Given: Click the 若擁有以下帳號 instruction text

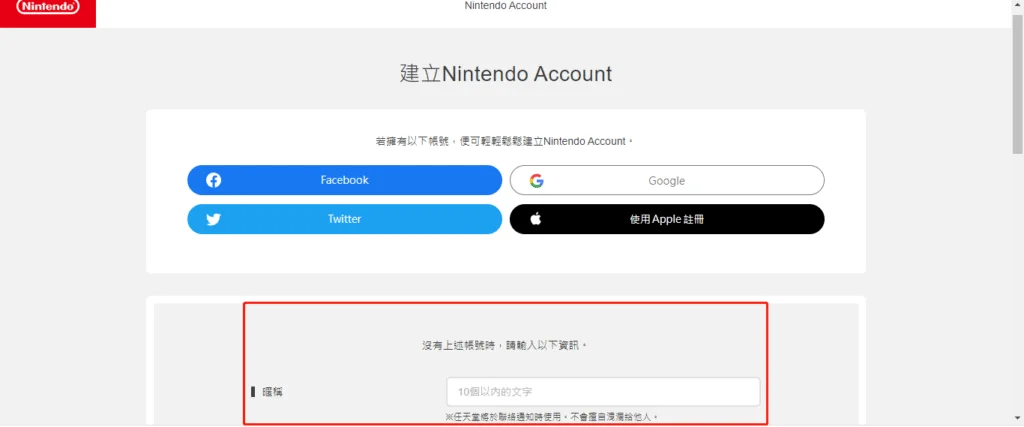Looking at the screenshot, I should point(505,141).
